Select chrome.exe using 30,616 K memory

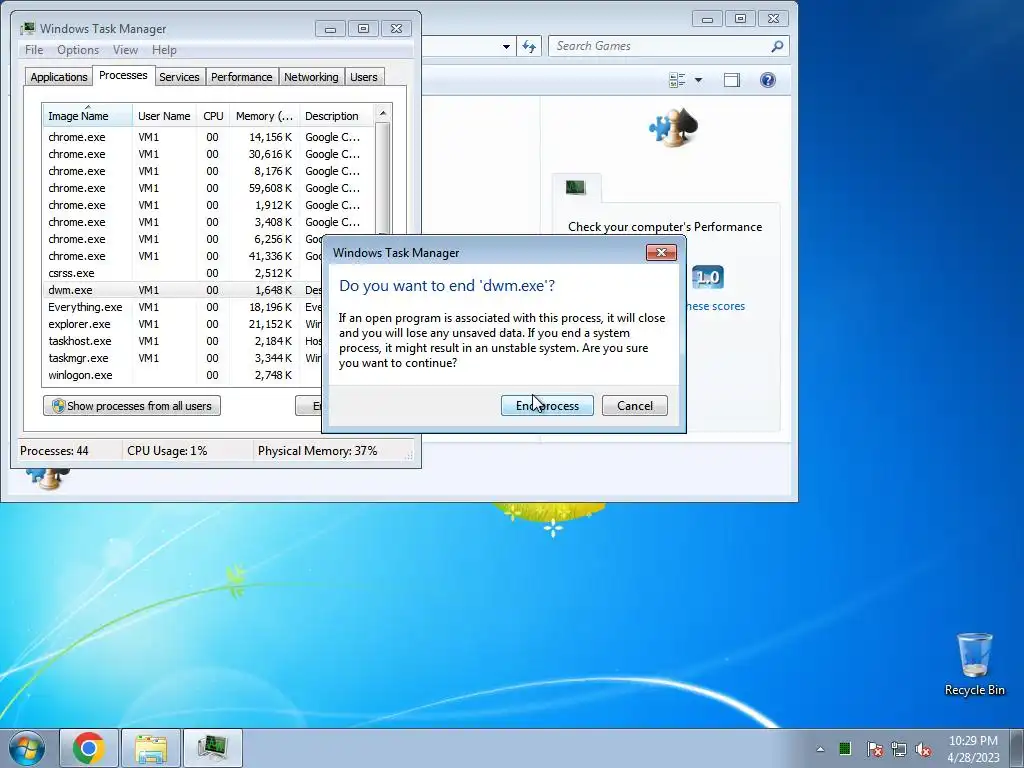tap(208, 154)
